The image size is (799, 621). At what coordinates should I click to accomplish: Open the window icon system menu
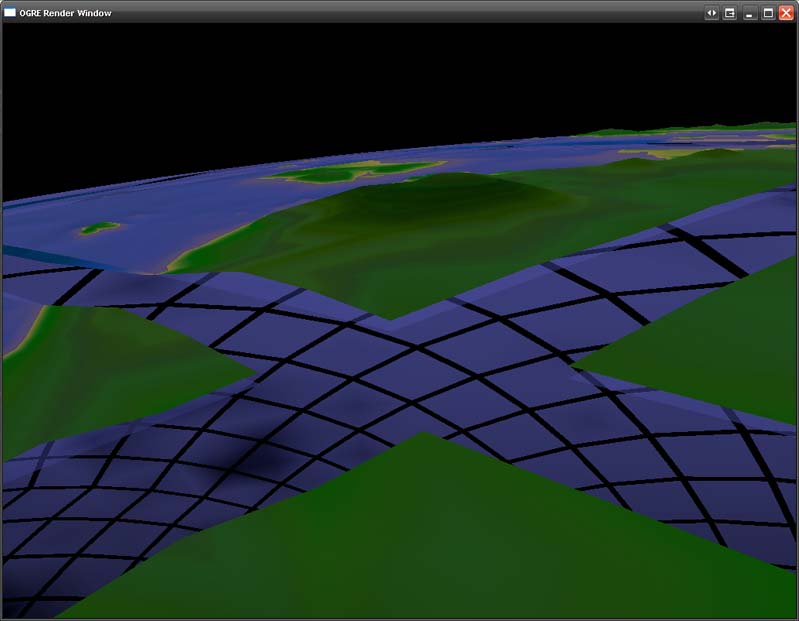coord(10,13)
